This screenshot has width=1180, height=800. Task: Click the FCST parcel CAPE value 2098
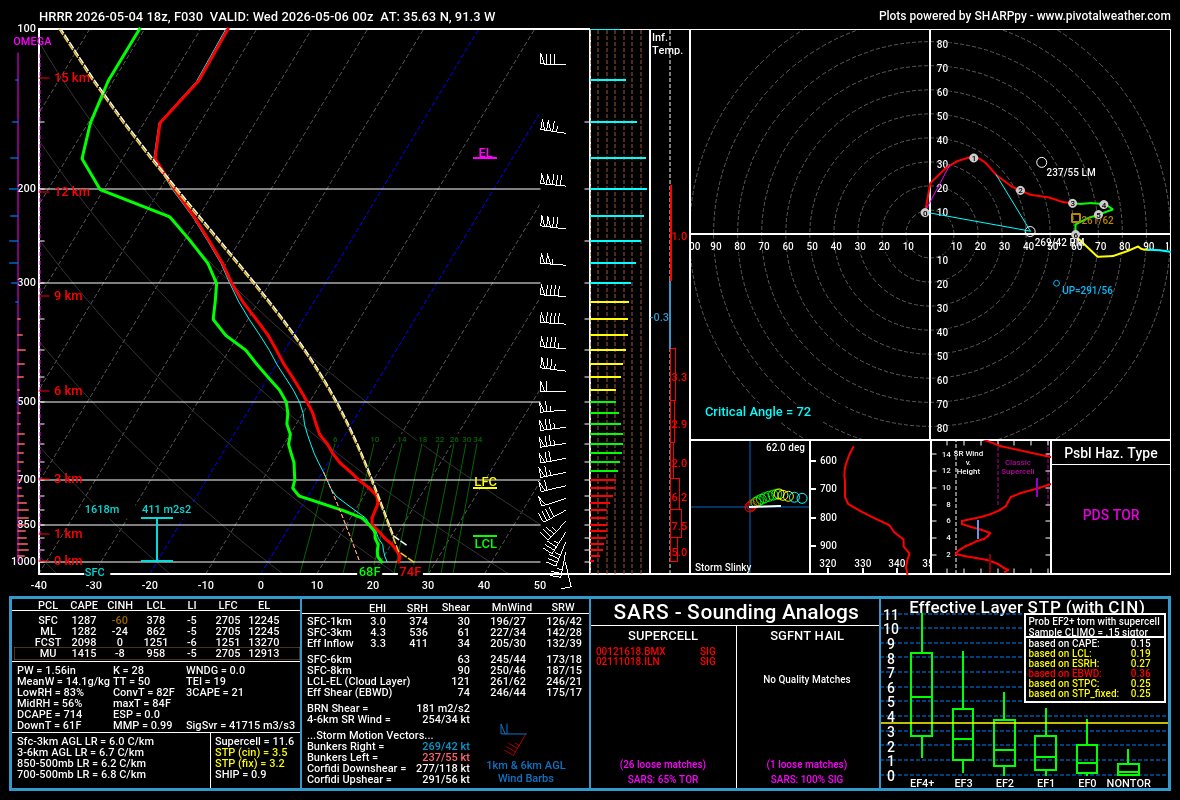[84, 642]
